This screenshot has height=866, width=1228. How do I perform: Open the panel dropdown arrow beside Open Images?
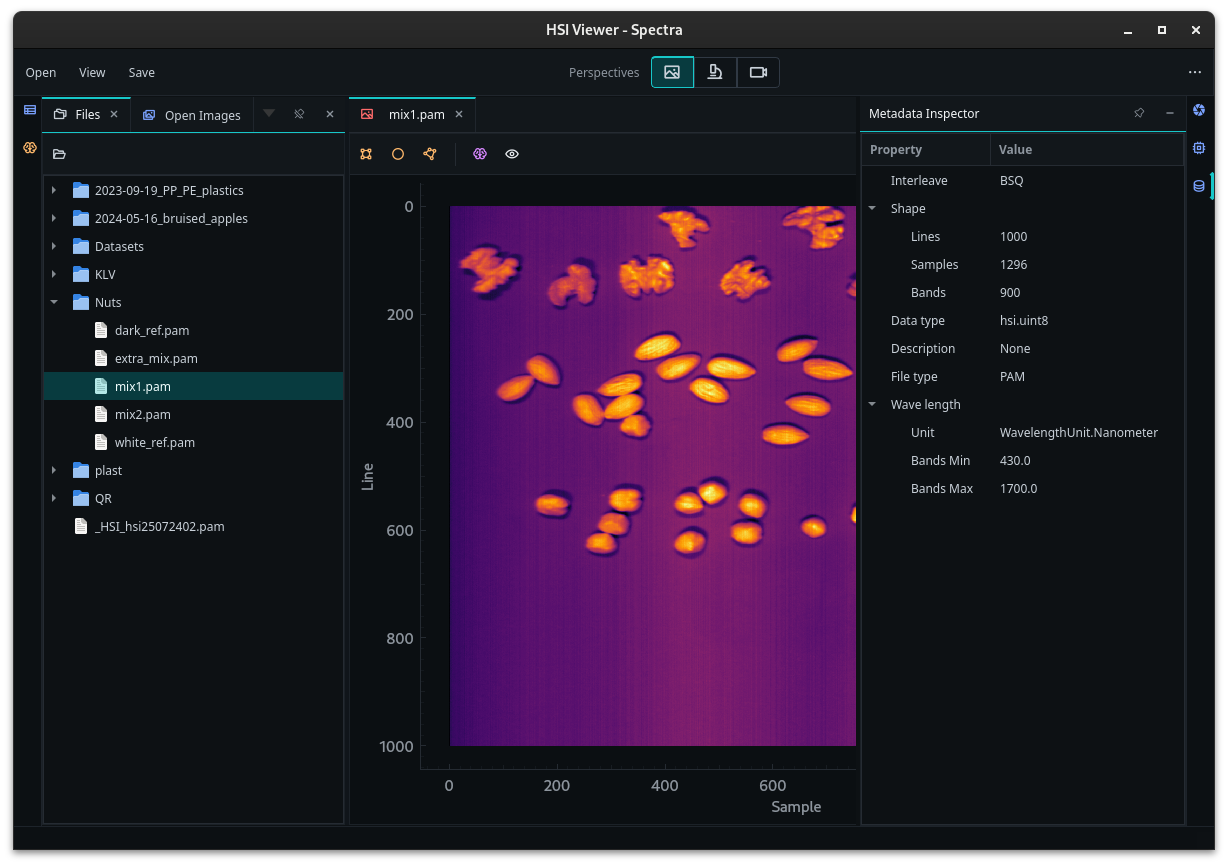(269, 114)
